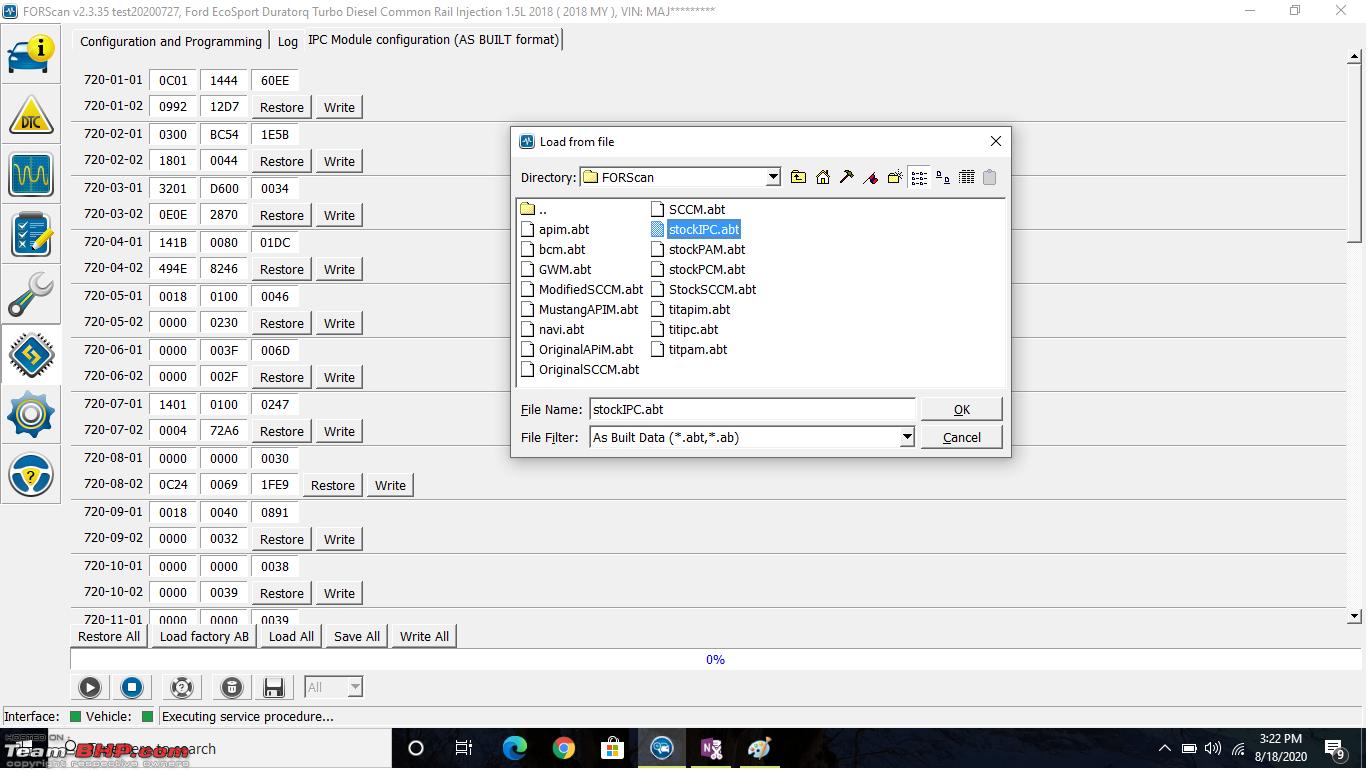
Task: Click the 8246 value field in row 720-04-02
Action: (224, 269)
